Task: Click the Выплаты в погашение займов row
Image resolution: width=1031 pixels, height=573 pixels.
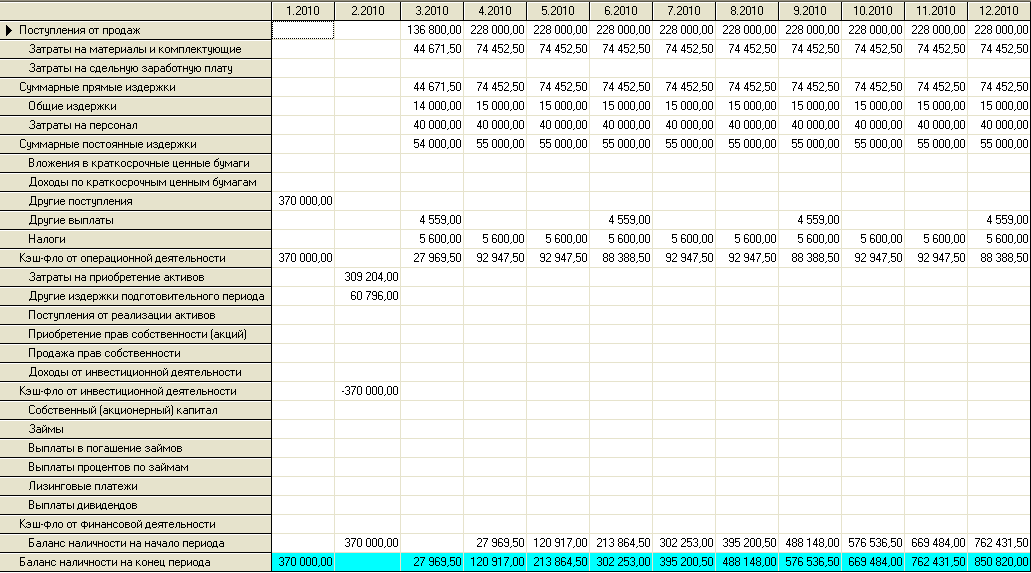Action: point(135,449)
